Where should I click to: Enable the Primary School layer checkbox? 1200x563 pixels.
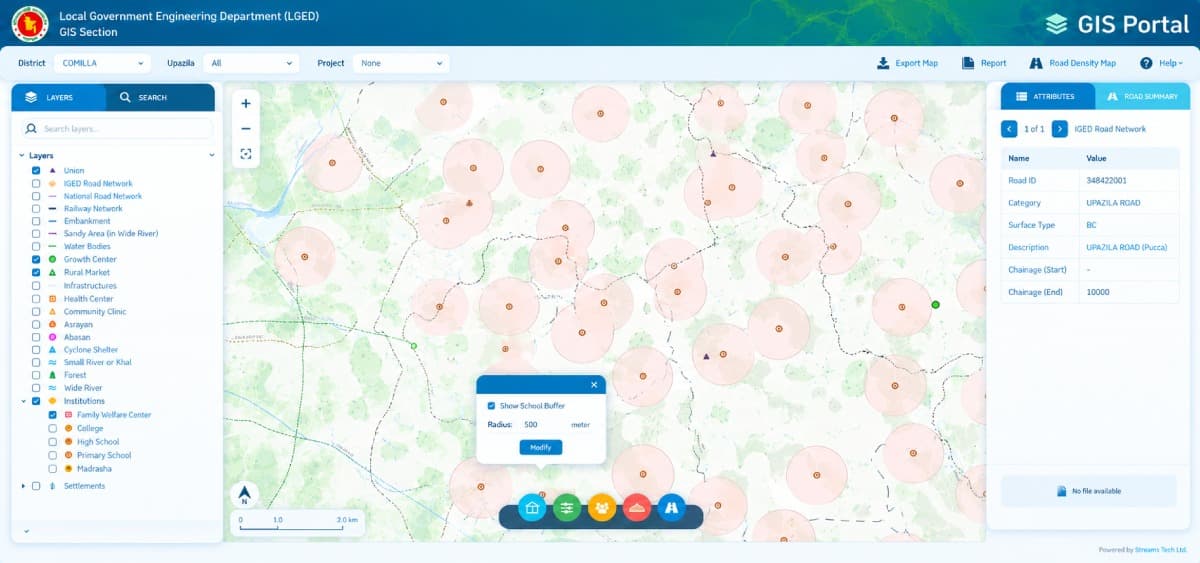coord(52,455)
